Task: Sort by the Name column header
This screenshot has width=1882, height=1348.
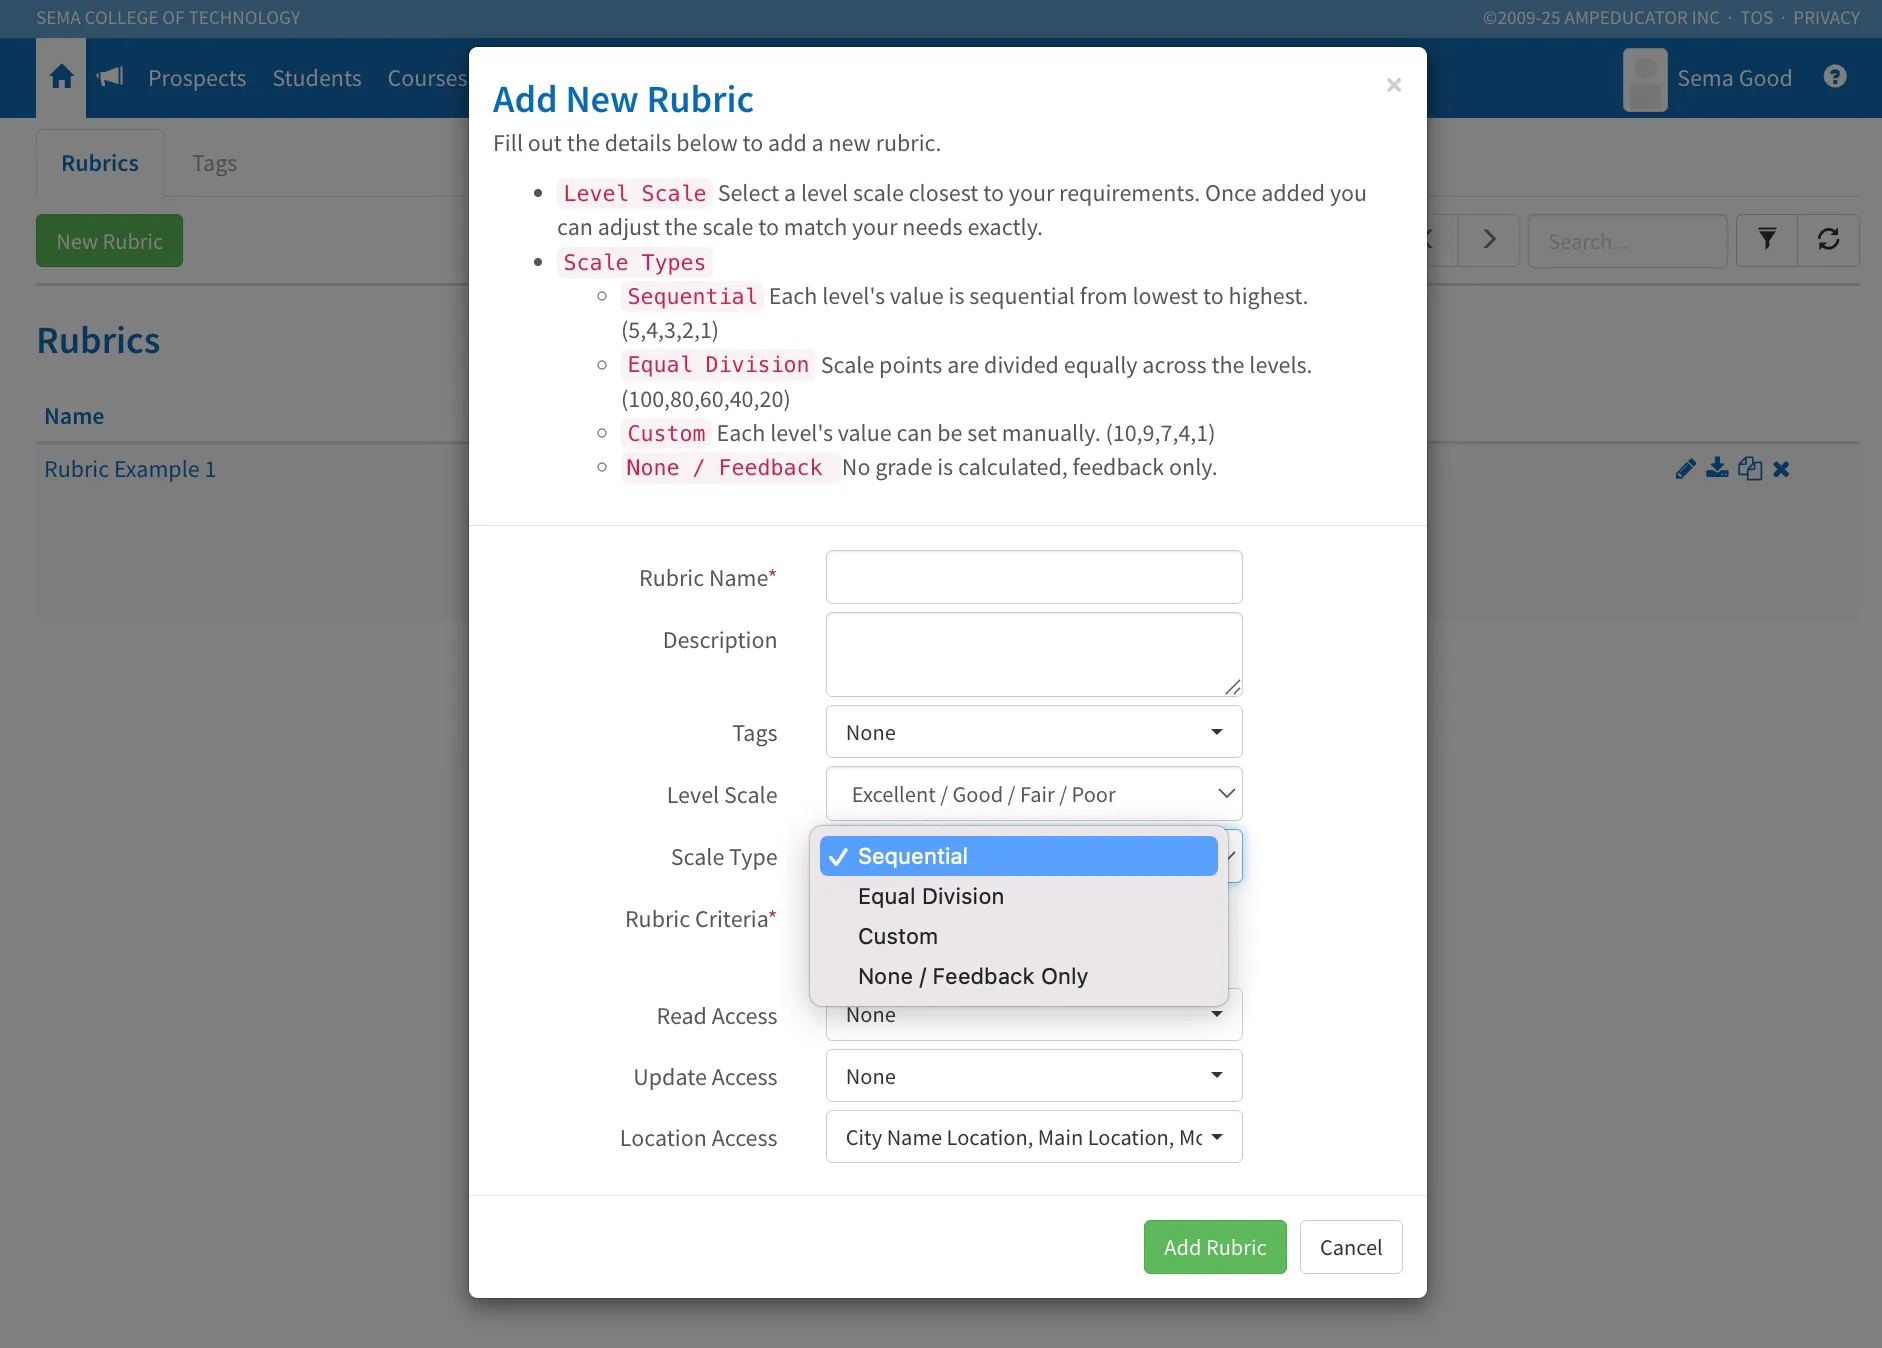Action: point(74,416)
